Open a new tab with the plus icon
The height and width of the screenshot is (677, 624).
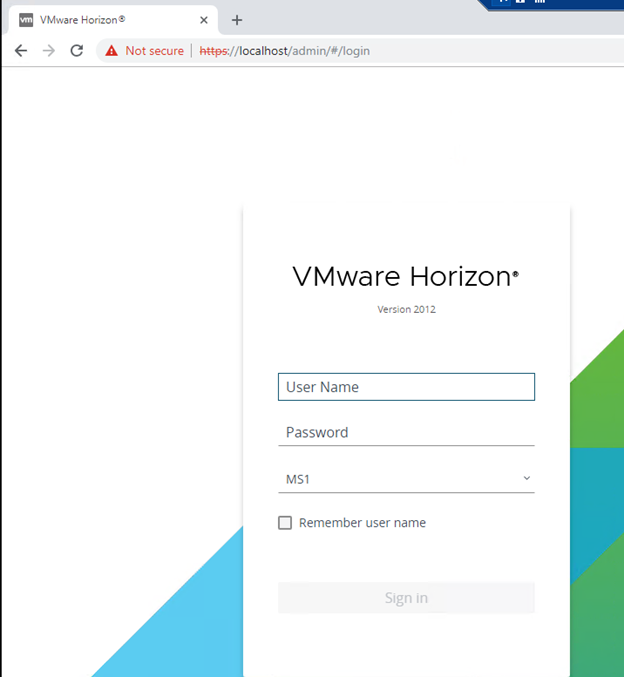point(237,20)
